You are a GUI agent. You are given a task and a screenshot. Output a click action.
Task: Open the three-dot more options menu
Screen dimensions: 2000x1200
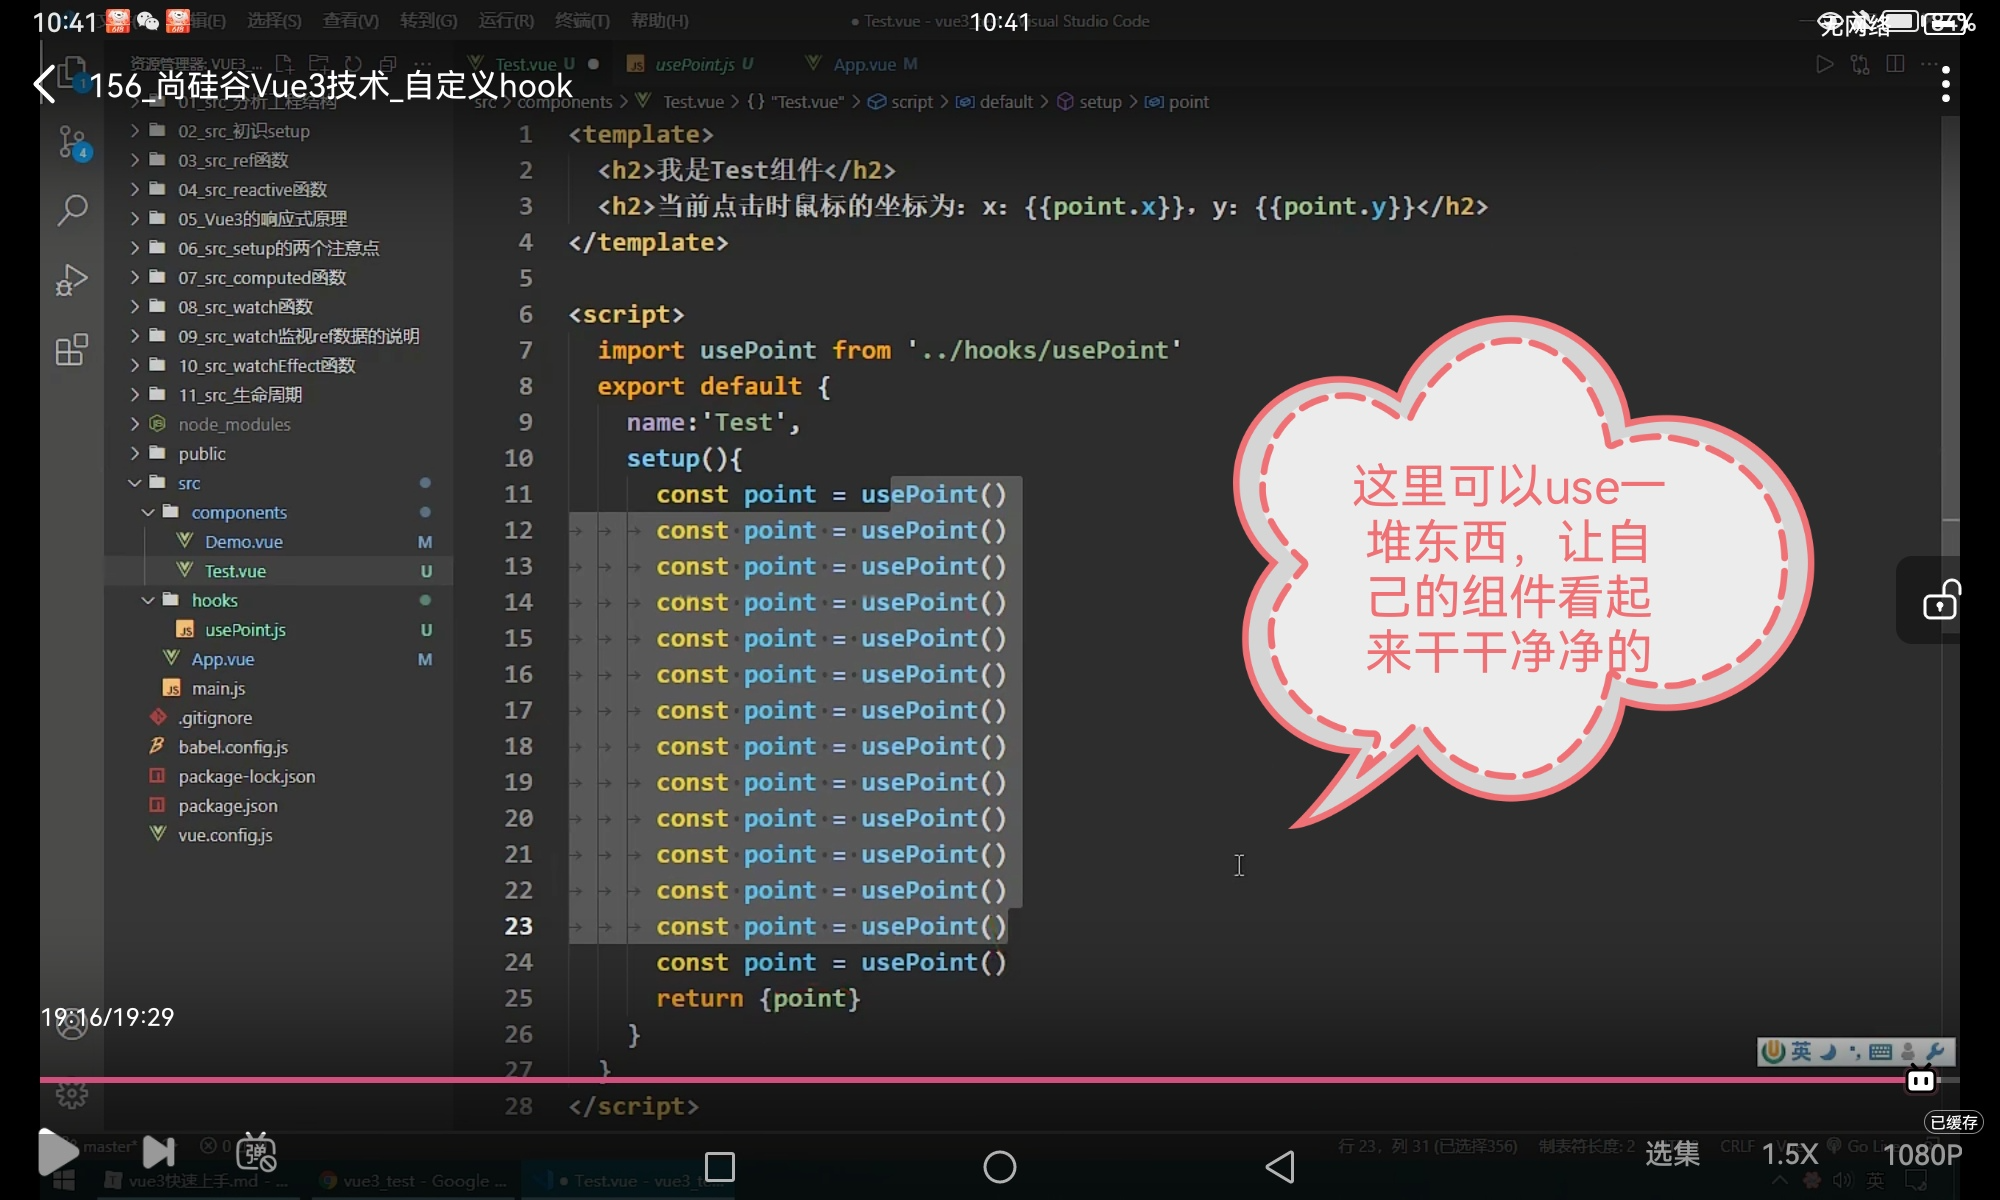(x=1945, y=85)
